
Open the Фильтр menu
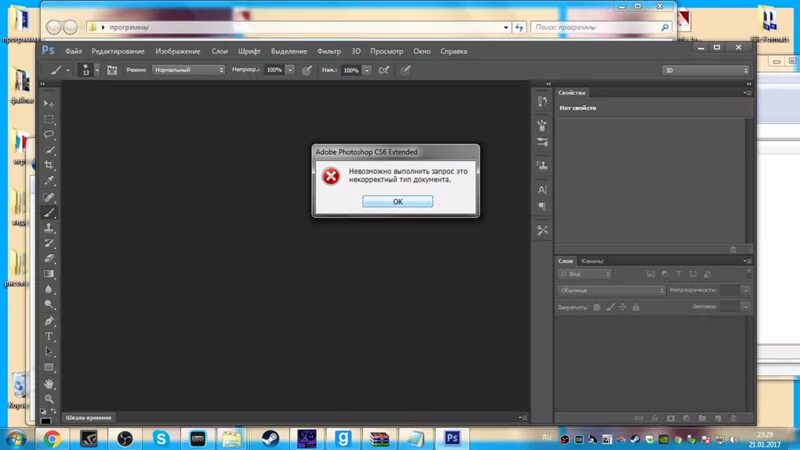pos(329,51)
